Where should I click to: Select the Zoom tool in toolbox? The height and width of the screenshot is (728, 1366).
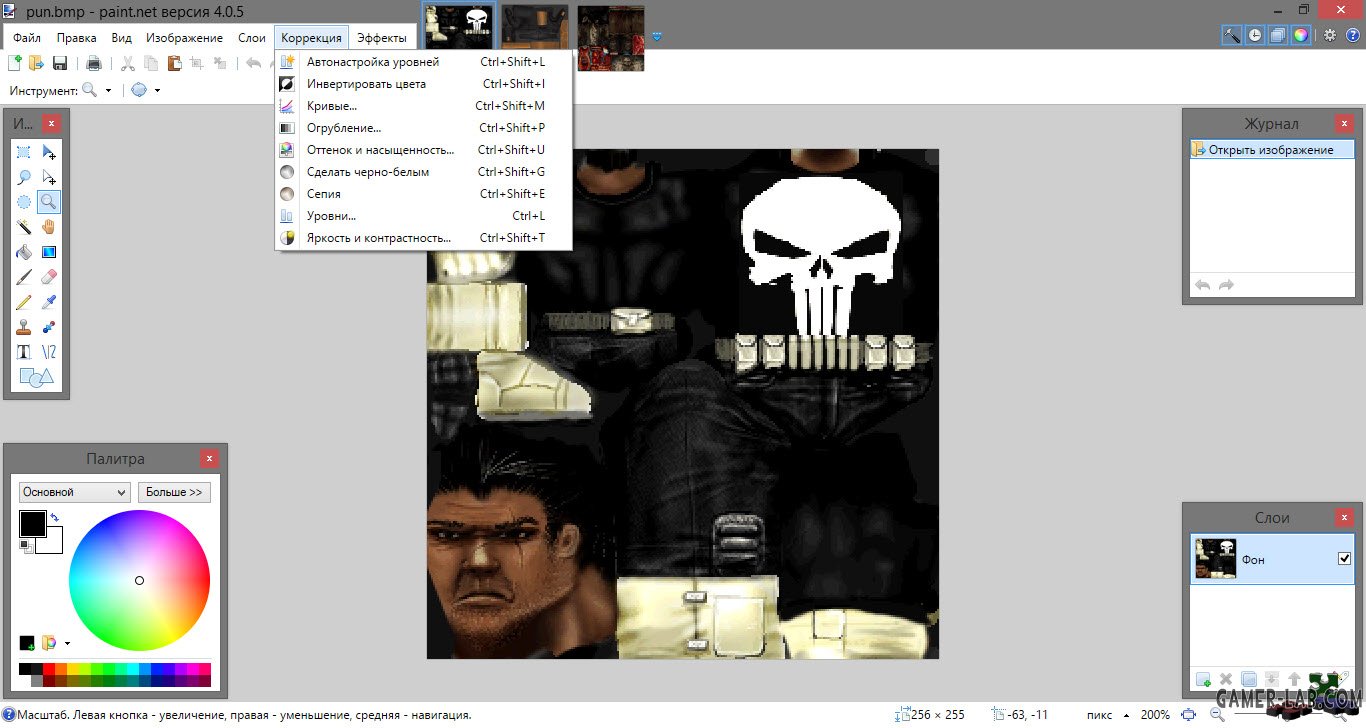[x=49, y=202]
